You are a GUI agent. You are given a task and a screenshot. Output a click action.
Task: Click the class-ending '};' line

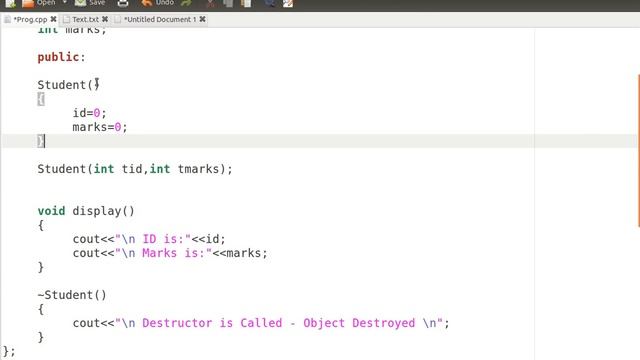pos(9,351)
